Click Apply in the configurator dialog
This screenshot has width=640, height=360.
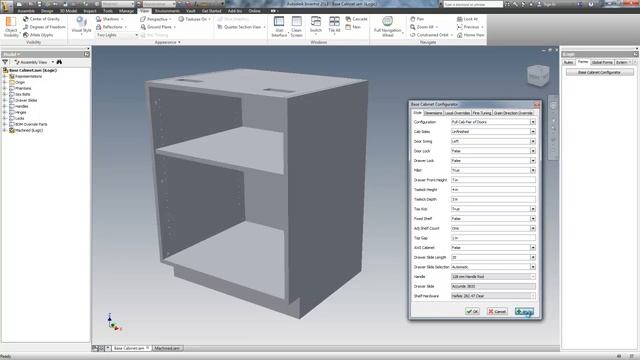(x=524, y=311)
